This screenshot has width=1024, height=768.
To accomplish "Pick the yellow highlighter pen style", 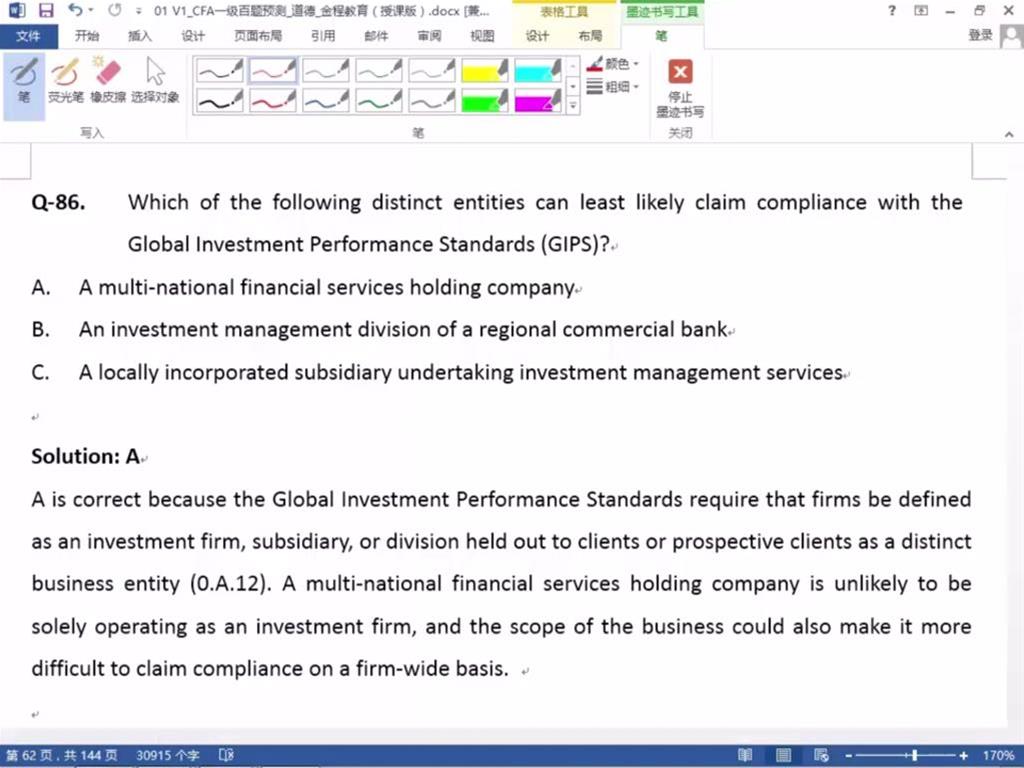I will point(485,70).
